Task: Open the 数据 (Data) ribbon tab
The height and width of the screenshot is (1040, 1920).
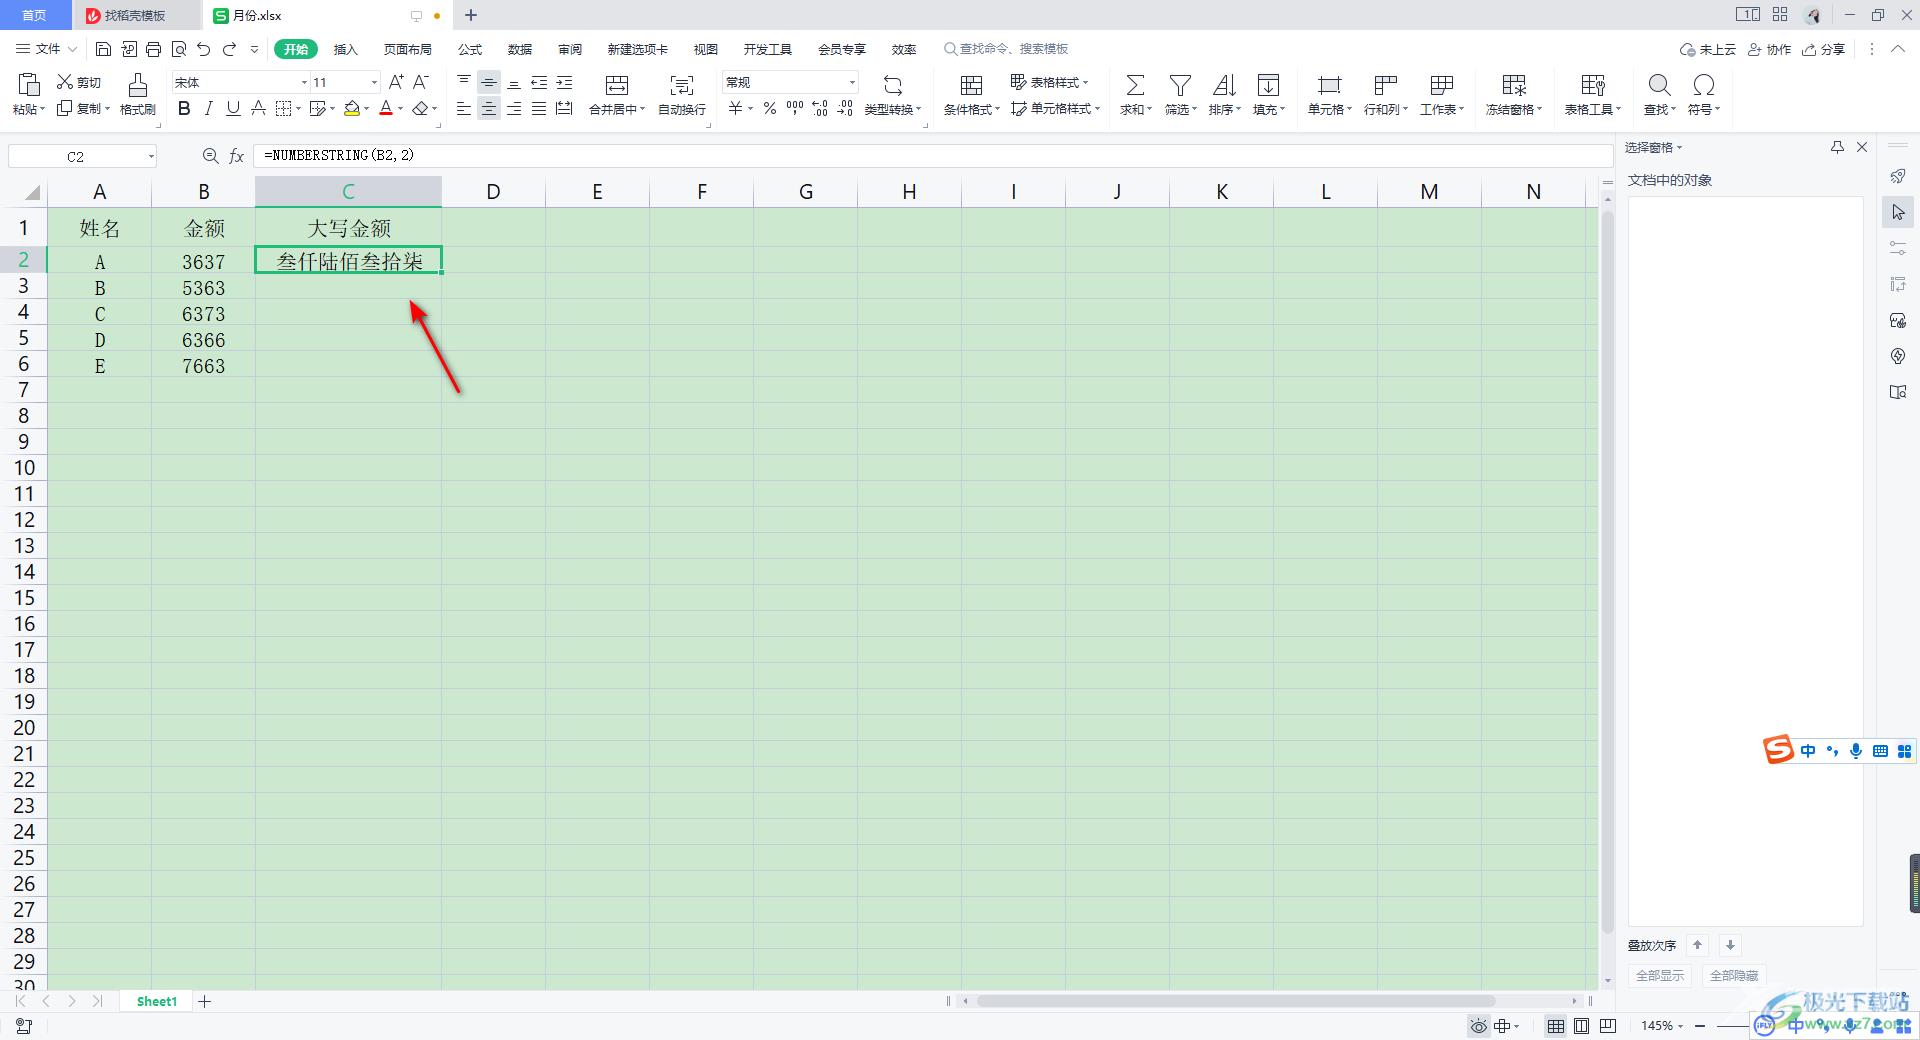Action: coord(520,49)
